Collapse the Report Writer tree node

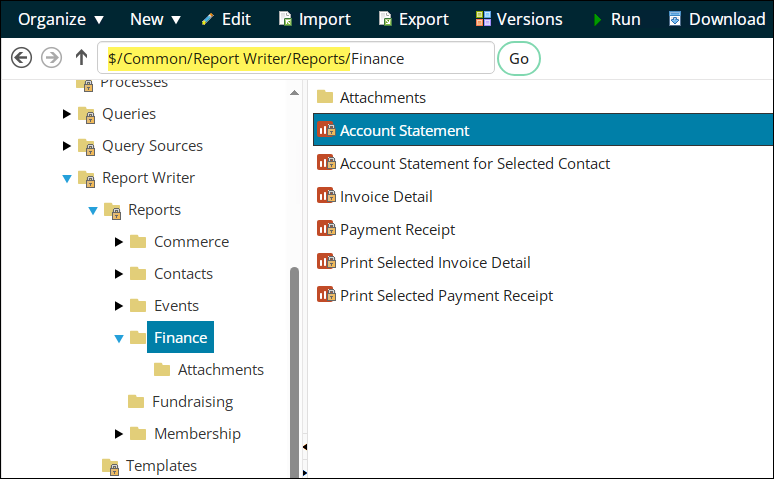[x=67, y=179]
